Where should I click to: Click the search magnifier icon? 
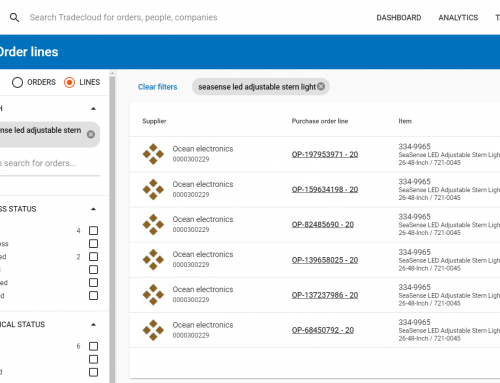14,17
